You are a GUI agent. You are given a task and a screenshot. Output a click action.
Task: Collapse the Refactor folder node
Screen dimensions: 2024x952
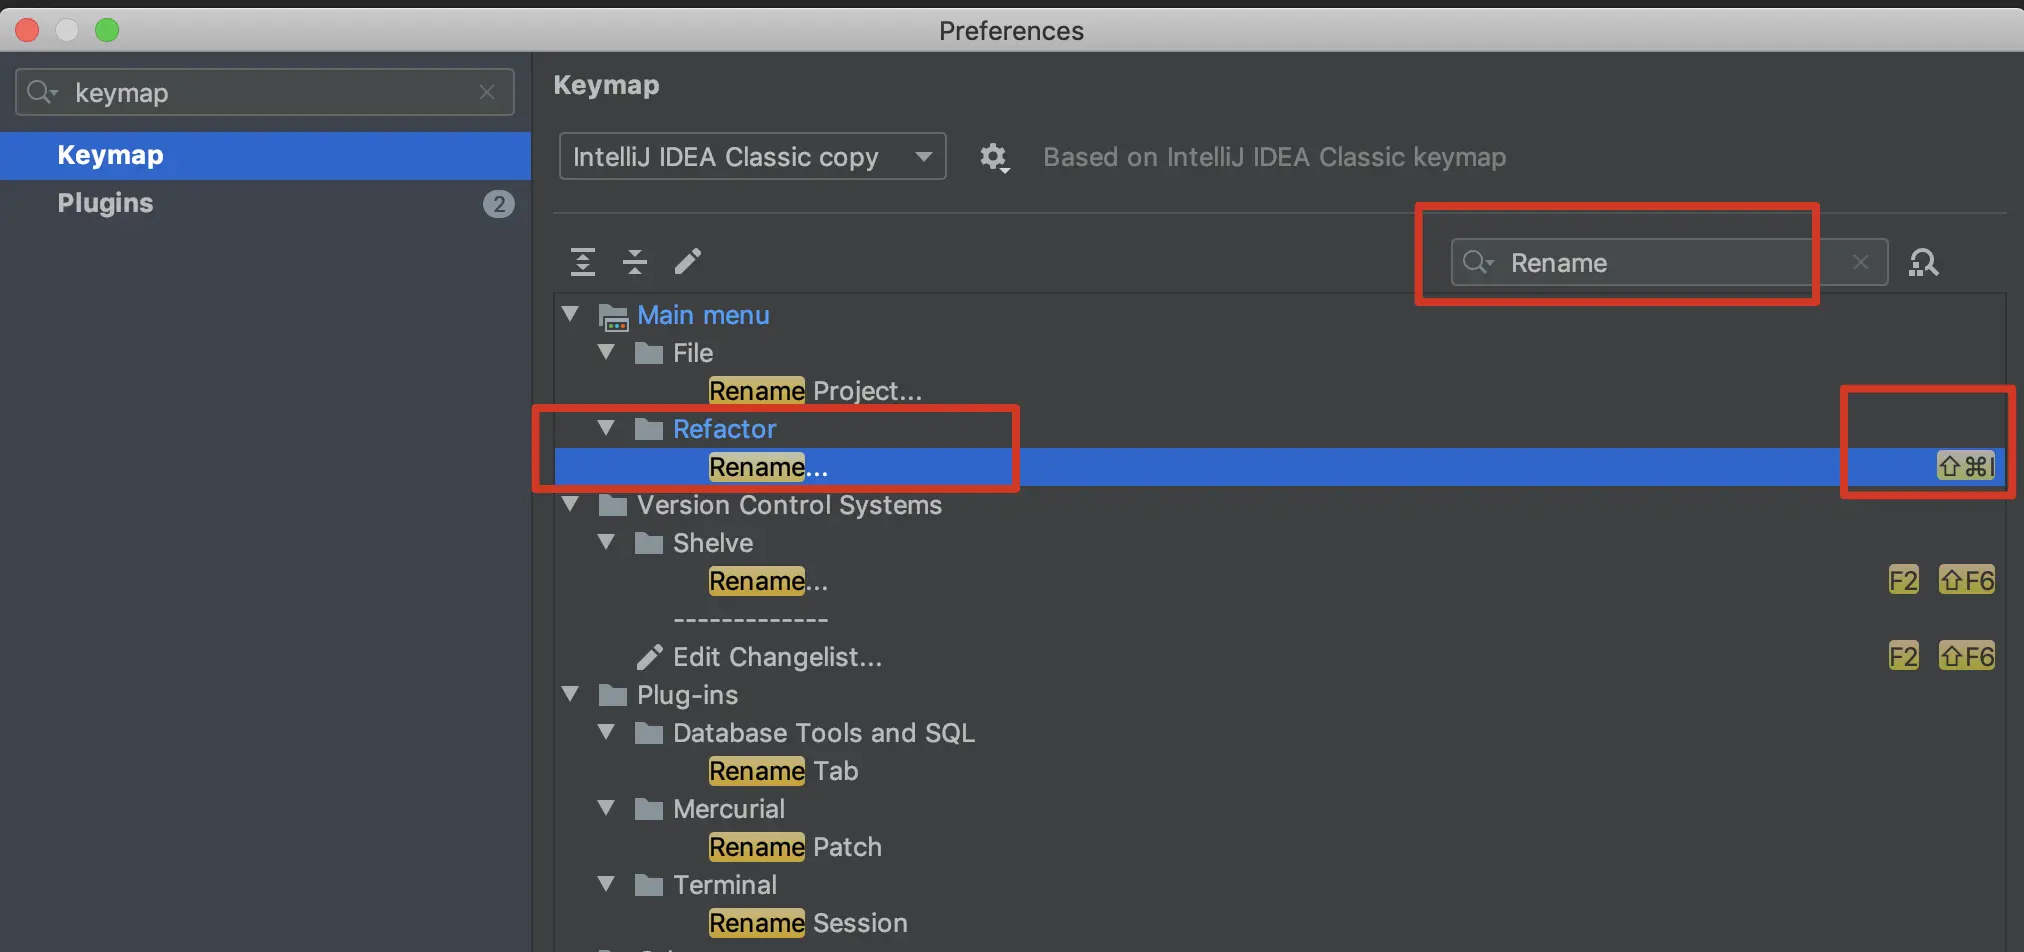[606, 429]
